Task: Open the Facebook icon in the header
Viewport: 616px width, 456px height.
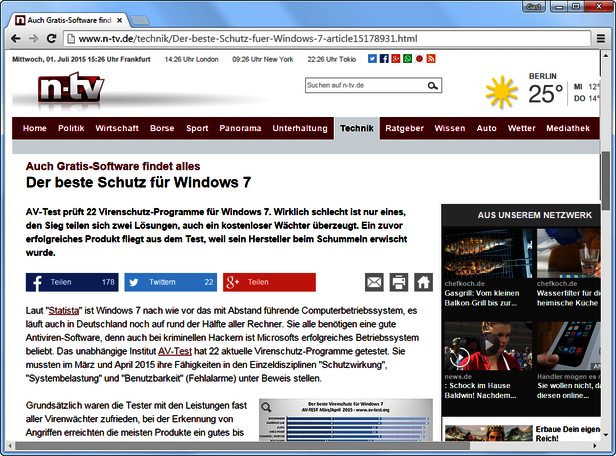Action: 384,59
